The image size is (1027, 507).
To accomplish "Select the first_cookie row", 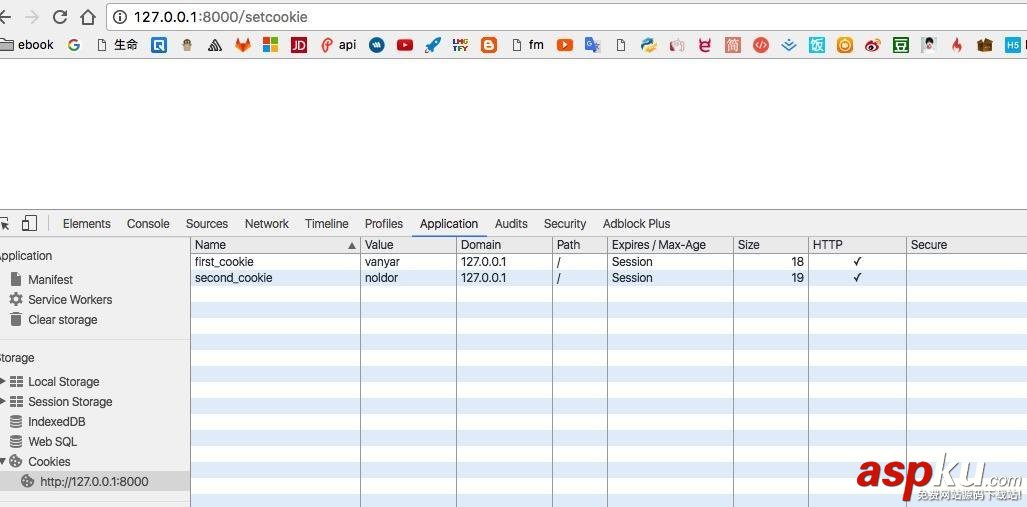I will tap(609, 261).
